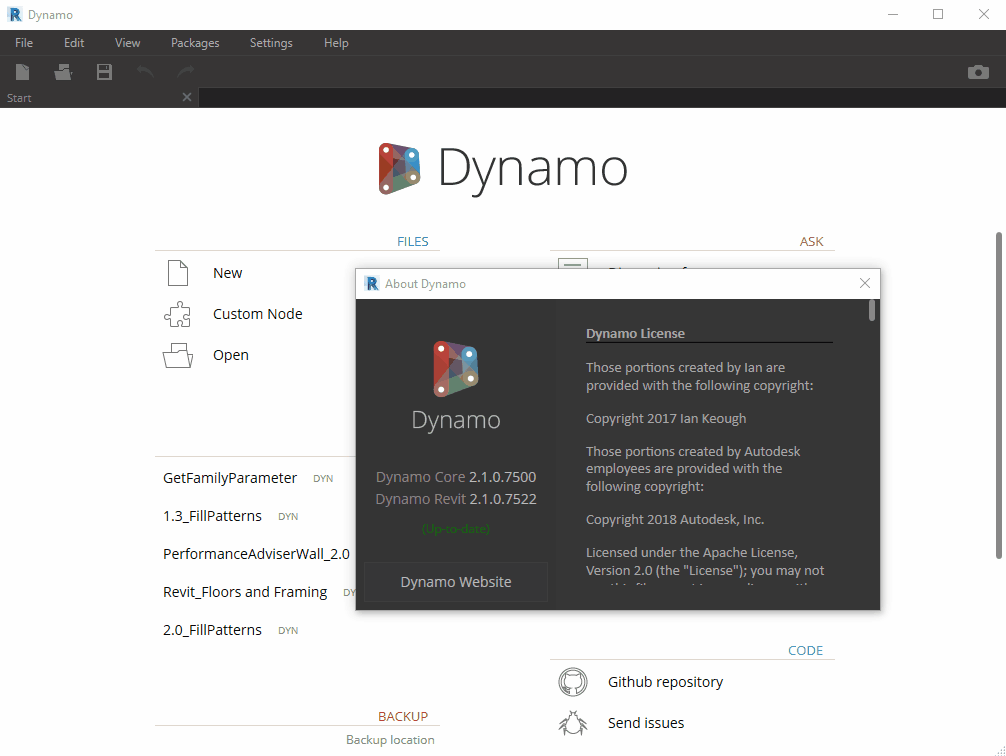Close the Start tab
The height and width of the screenshot is (756, 1006).
(187, 97)
